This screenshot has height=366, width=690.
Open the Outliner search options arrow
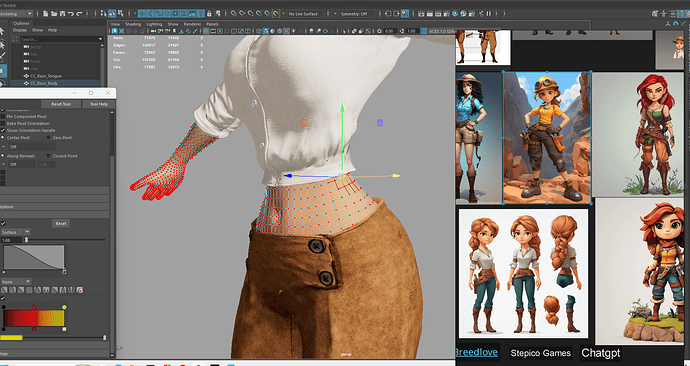click(100, 39)
